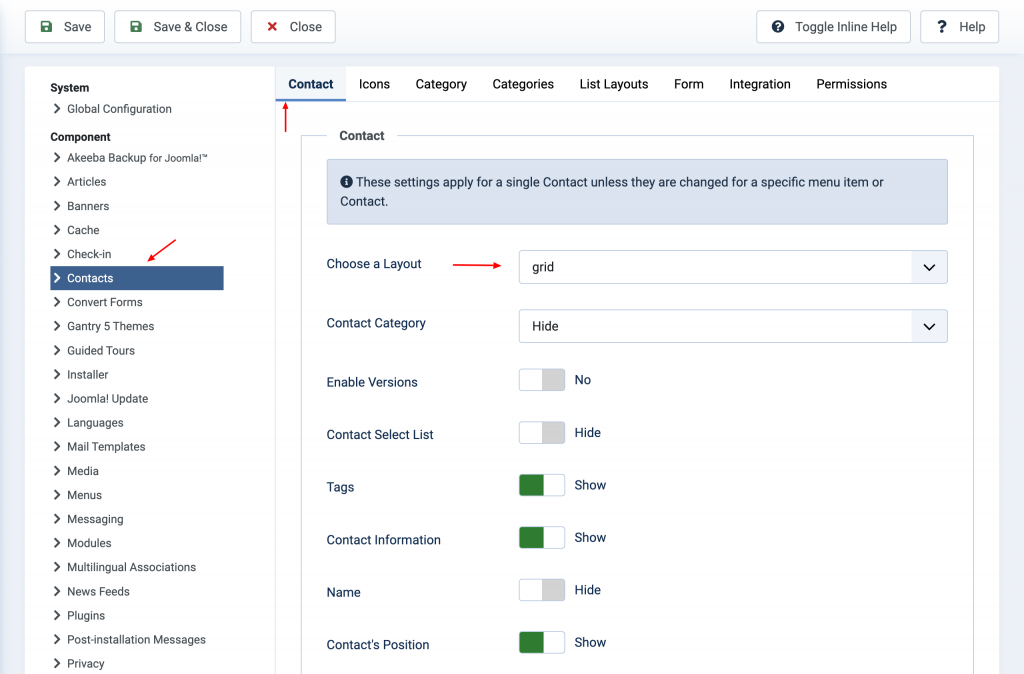Viewport: 1024px width, 674px height.
Task: Click the chevron icon beside Guided Tours
Action: click(x=57, y=350)
